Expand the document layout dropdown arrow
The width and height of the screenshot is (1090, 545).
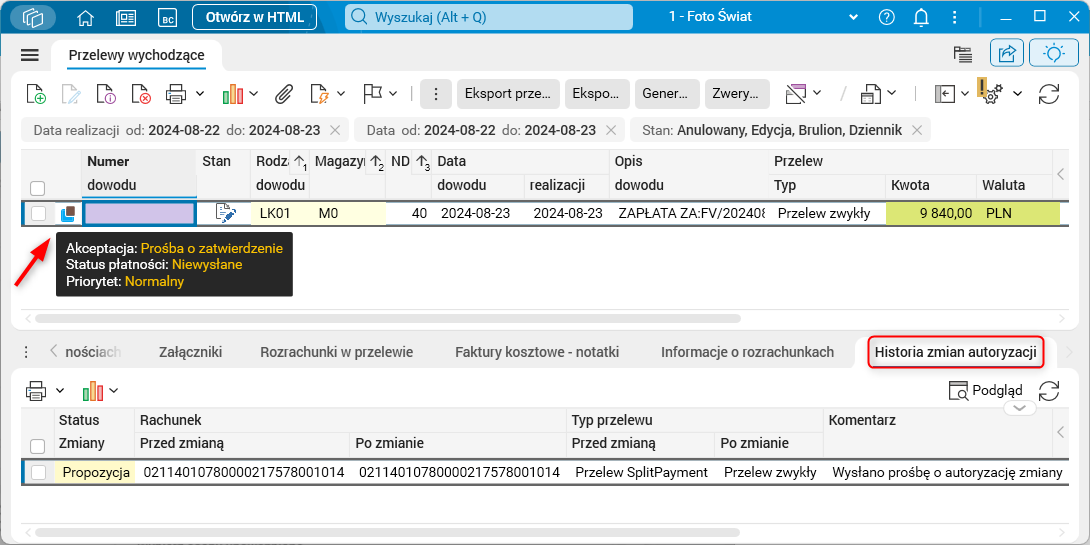[x=891, y=93]
